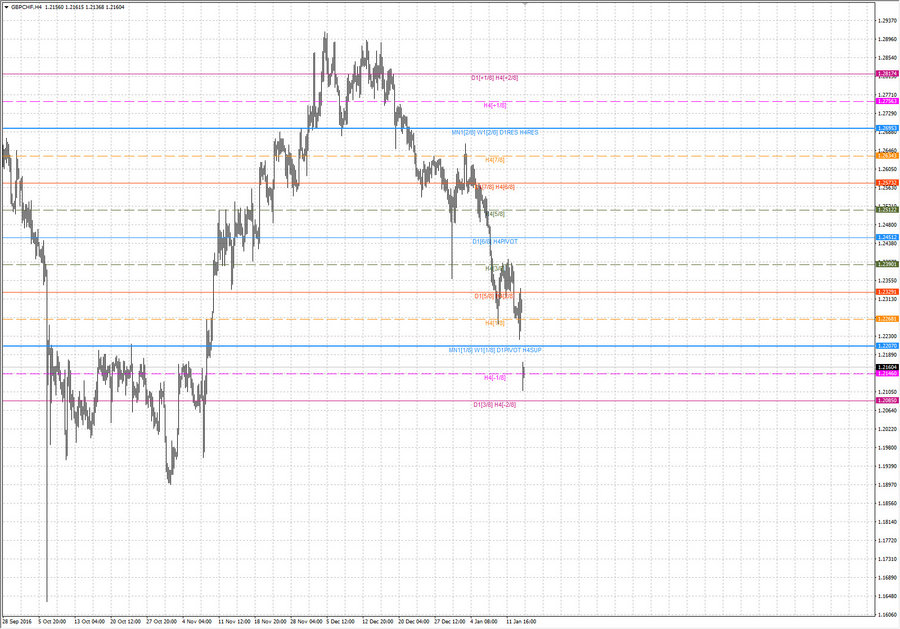900x629 pixels.
Task: Click the 1.23901 olive price tag
Action: coord(887,264)
